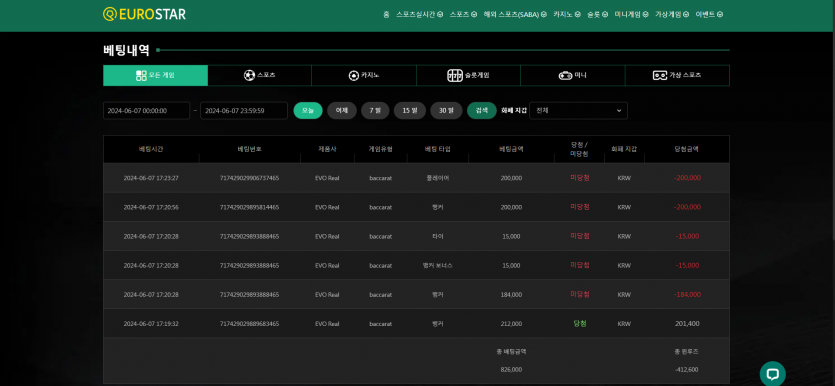Select bet time 2024-06-07 17:20:56

(x=151, y=207)
